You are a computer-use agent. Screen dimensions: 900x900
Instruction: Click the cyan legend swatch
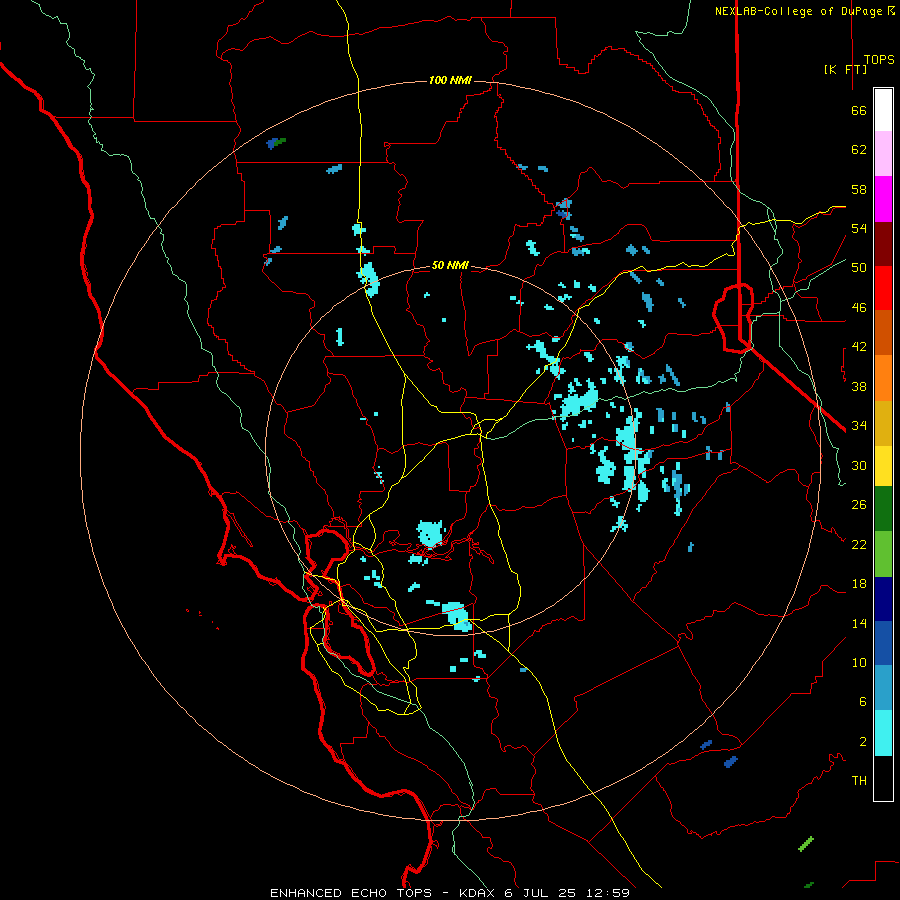(883, 734)
